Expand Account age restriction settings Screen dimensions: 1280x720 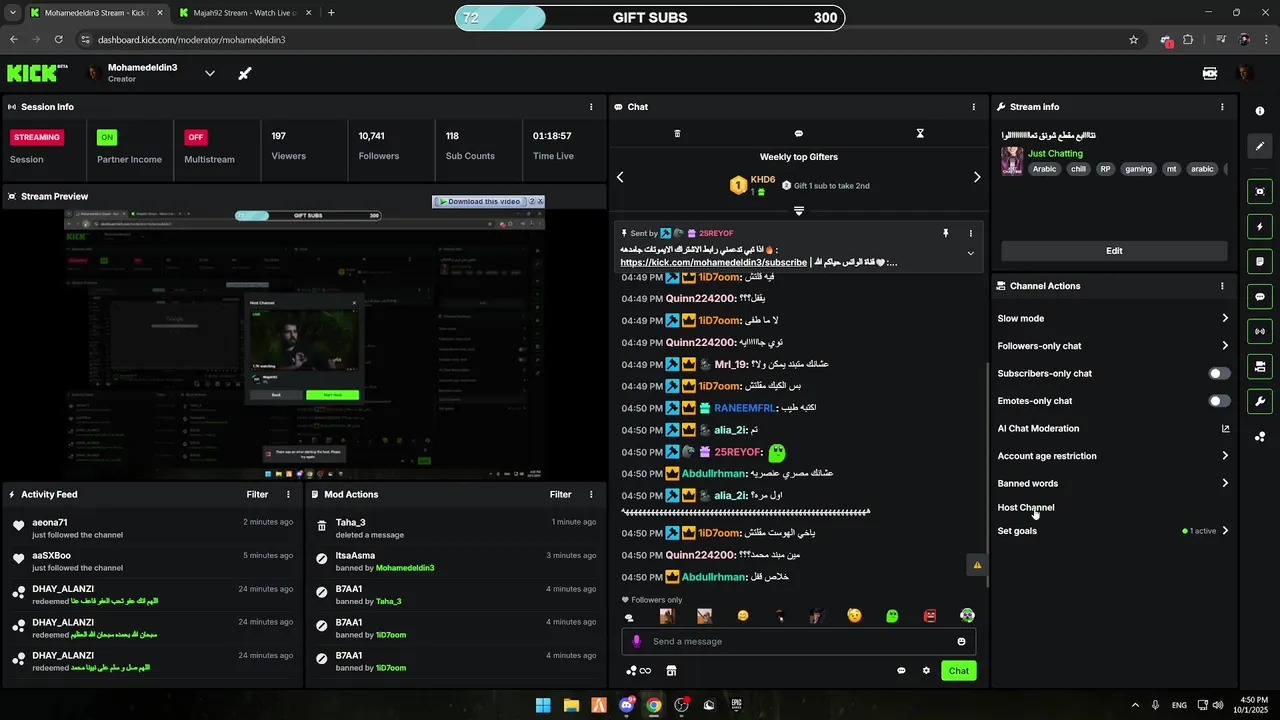[x=1225, y=456]
